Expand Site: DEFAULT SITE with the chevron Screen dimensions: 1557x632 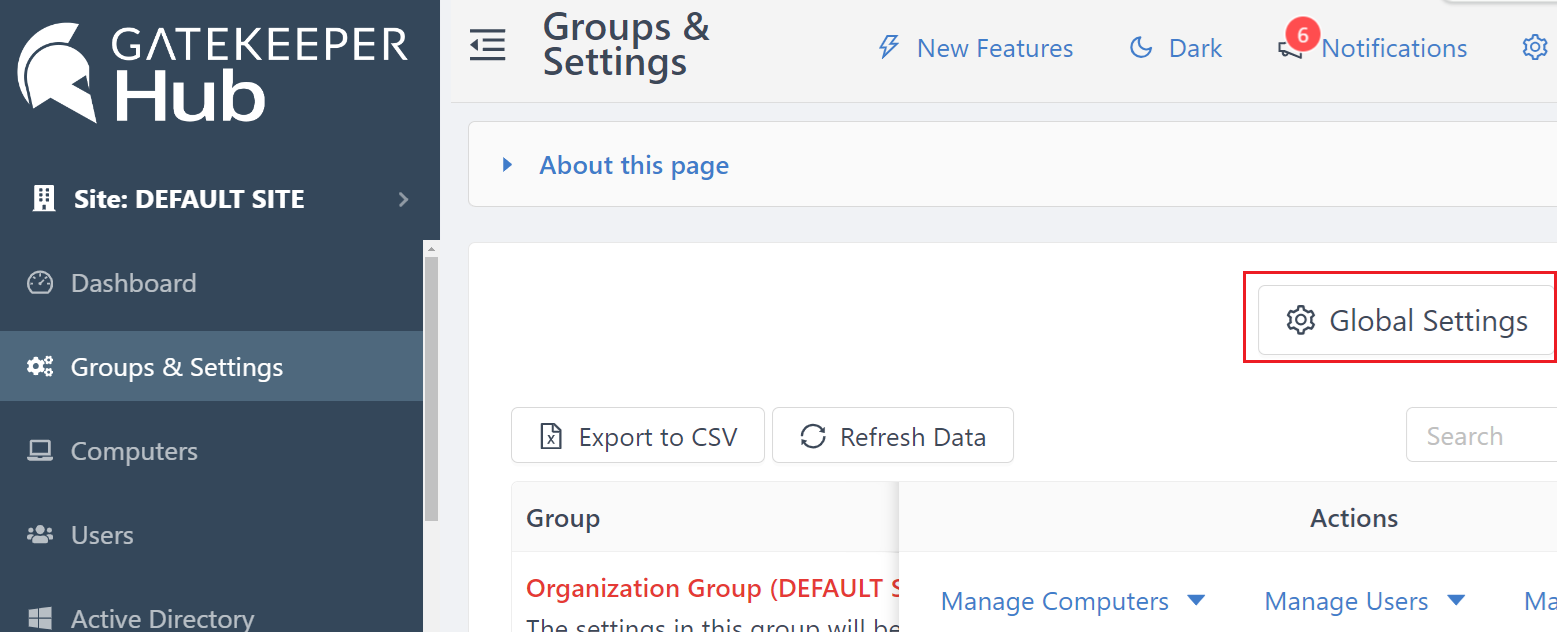(403, 199)
